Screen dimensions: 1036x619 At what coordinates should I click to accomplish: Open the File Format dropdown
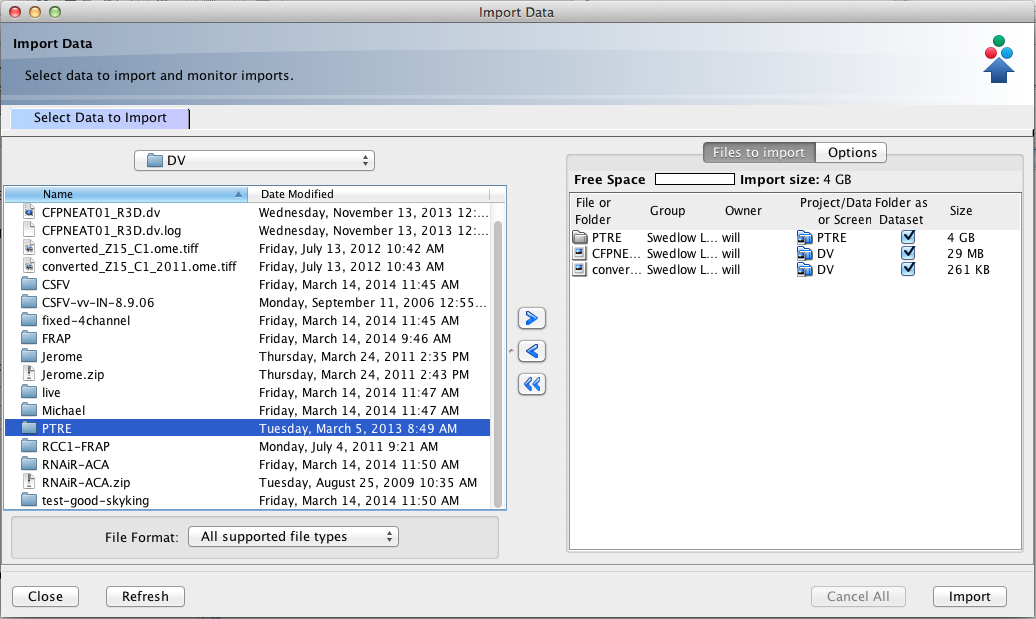coord(293,537)
